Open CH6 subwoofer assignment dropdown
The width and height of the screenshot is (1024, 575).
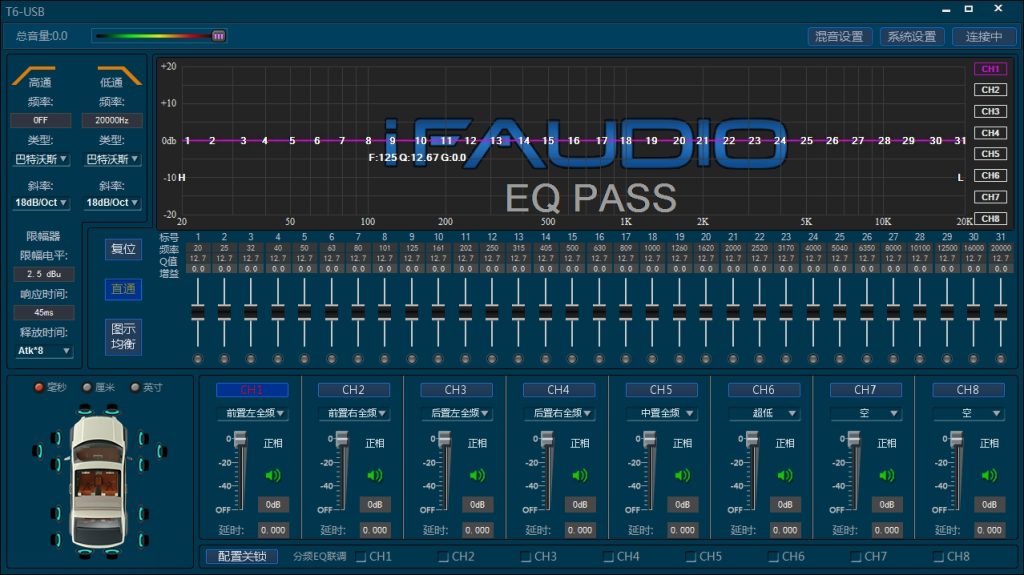click(x=764, y=413)
